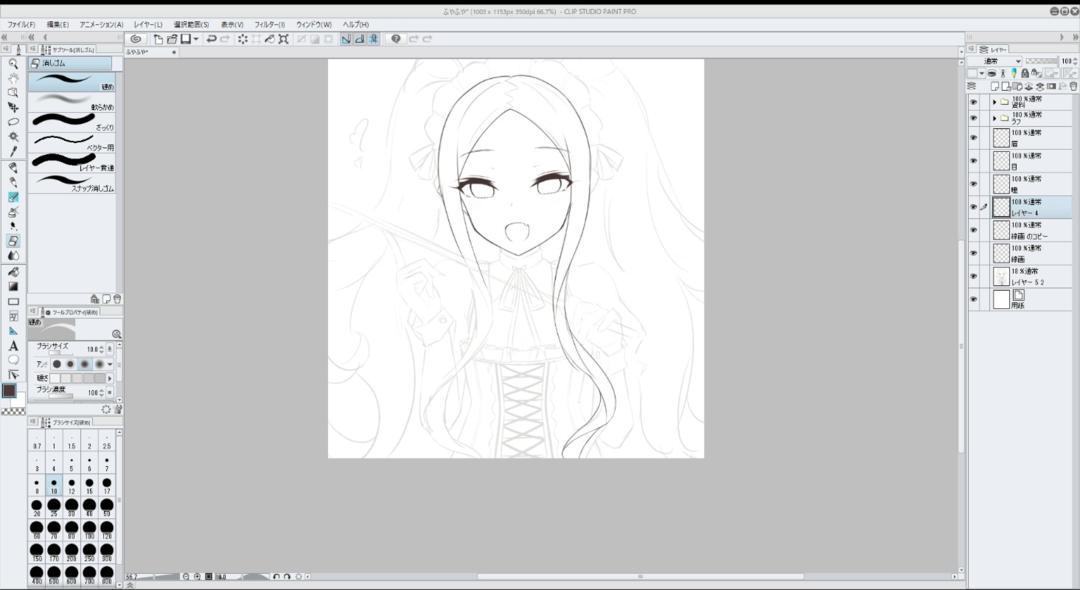Select the 軟らかめ eraser sub tool
Image resolution: width=1080 pixels, height=590 pixels.
click(72, 103)
